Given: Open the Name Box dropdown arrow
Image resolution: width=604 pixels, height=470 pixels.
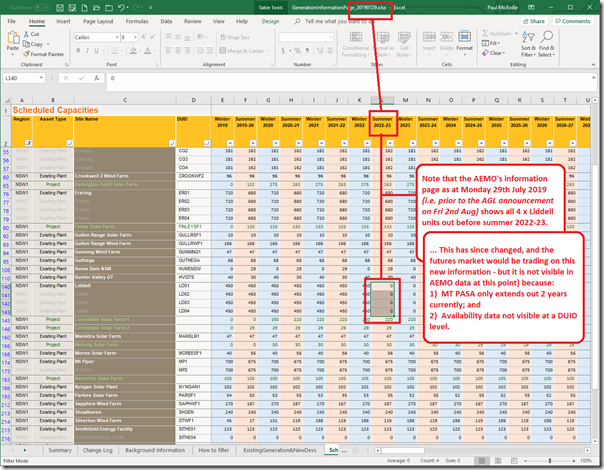Looking at the screenshot, I should (x=41, y=78).
